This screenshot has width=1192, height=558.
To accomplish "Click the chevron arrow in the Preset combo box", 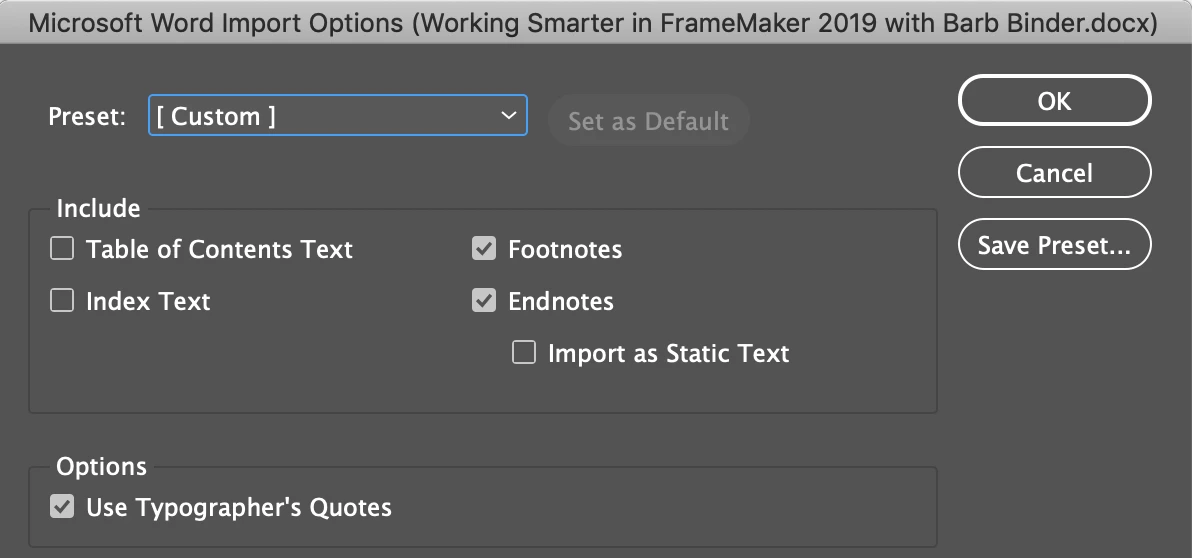I will tap(508, 116).
